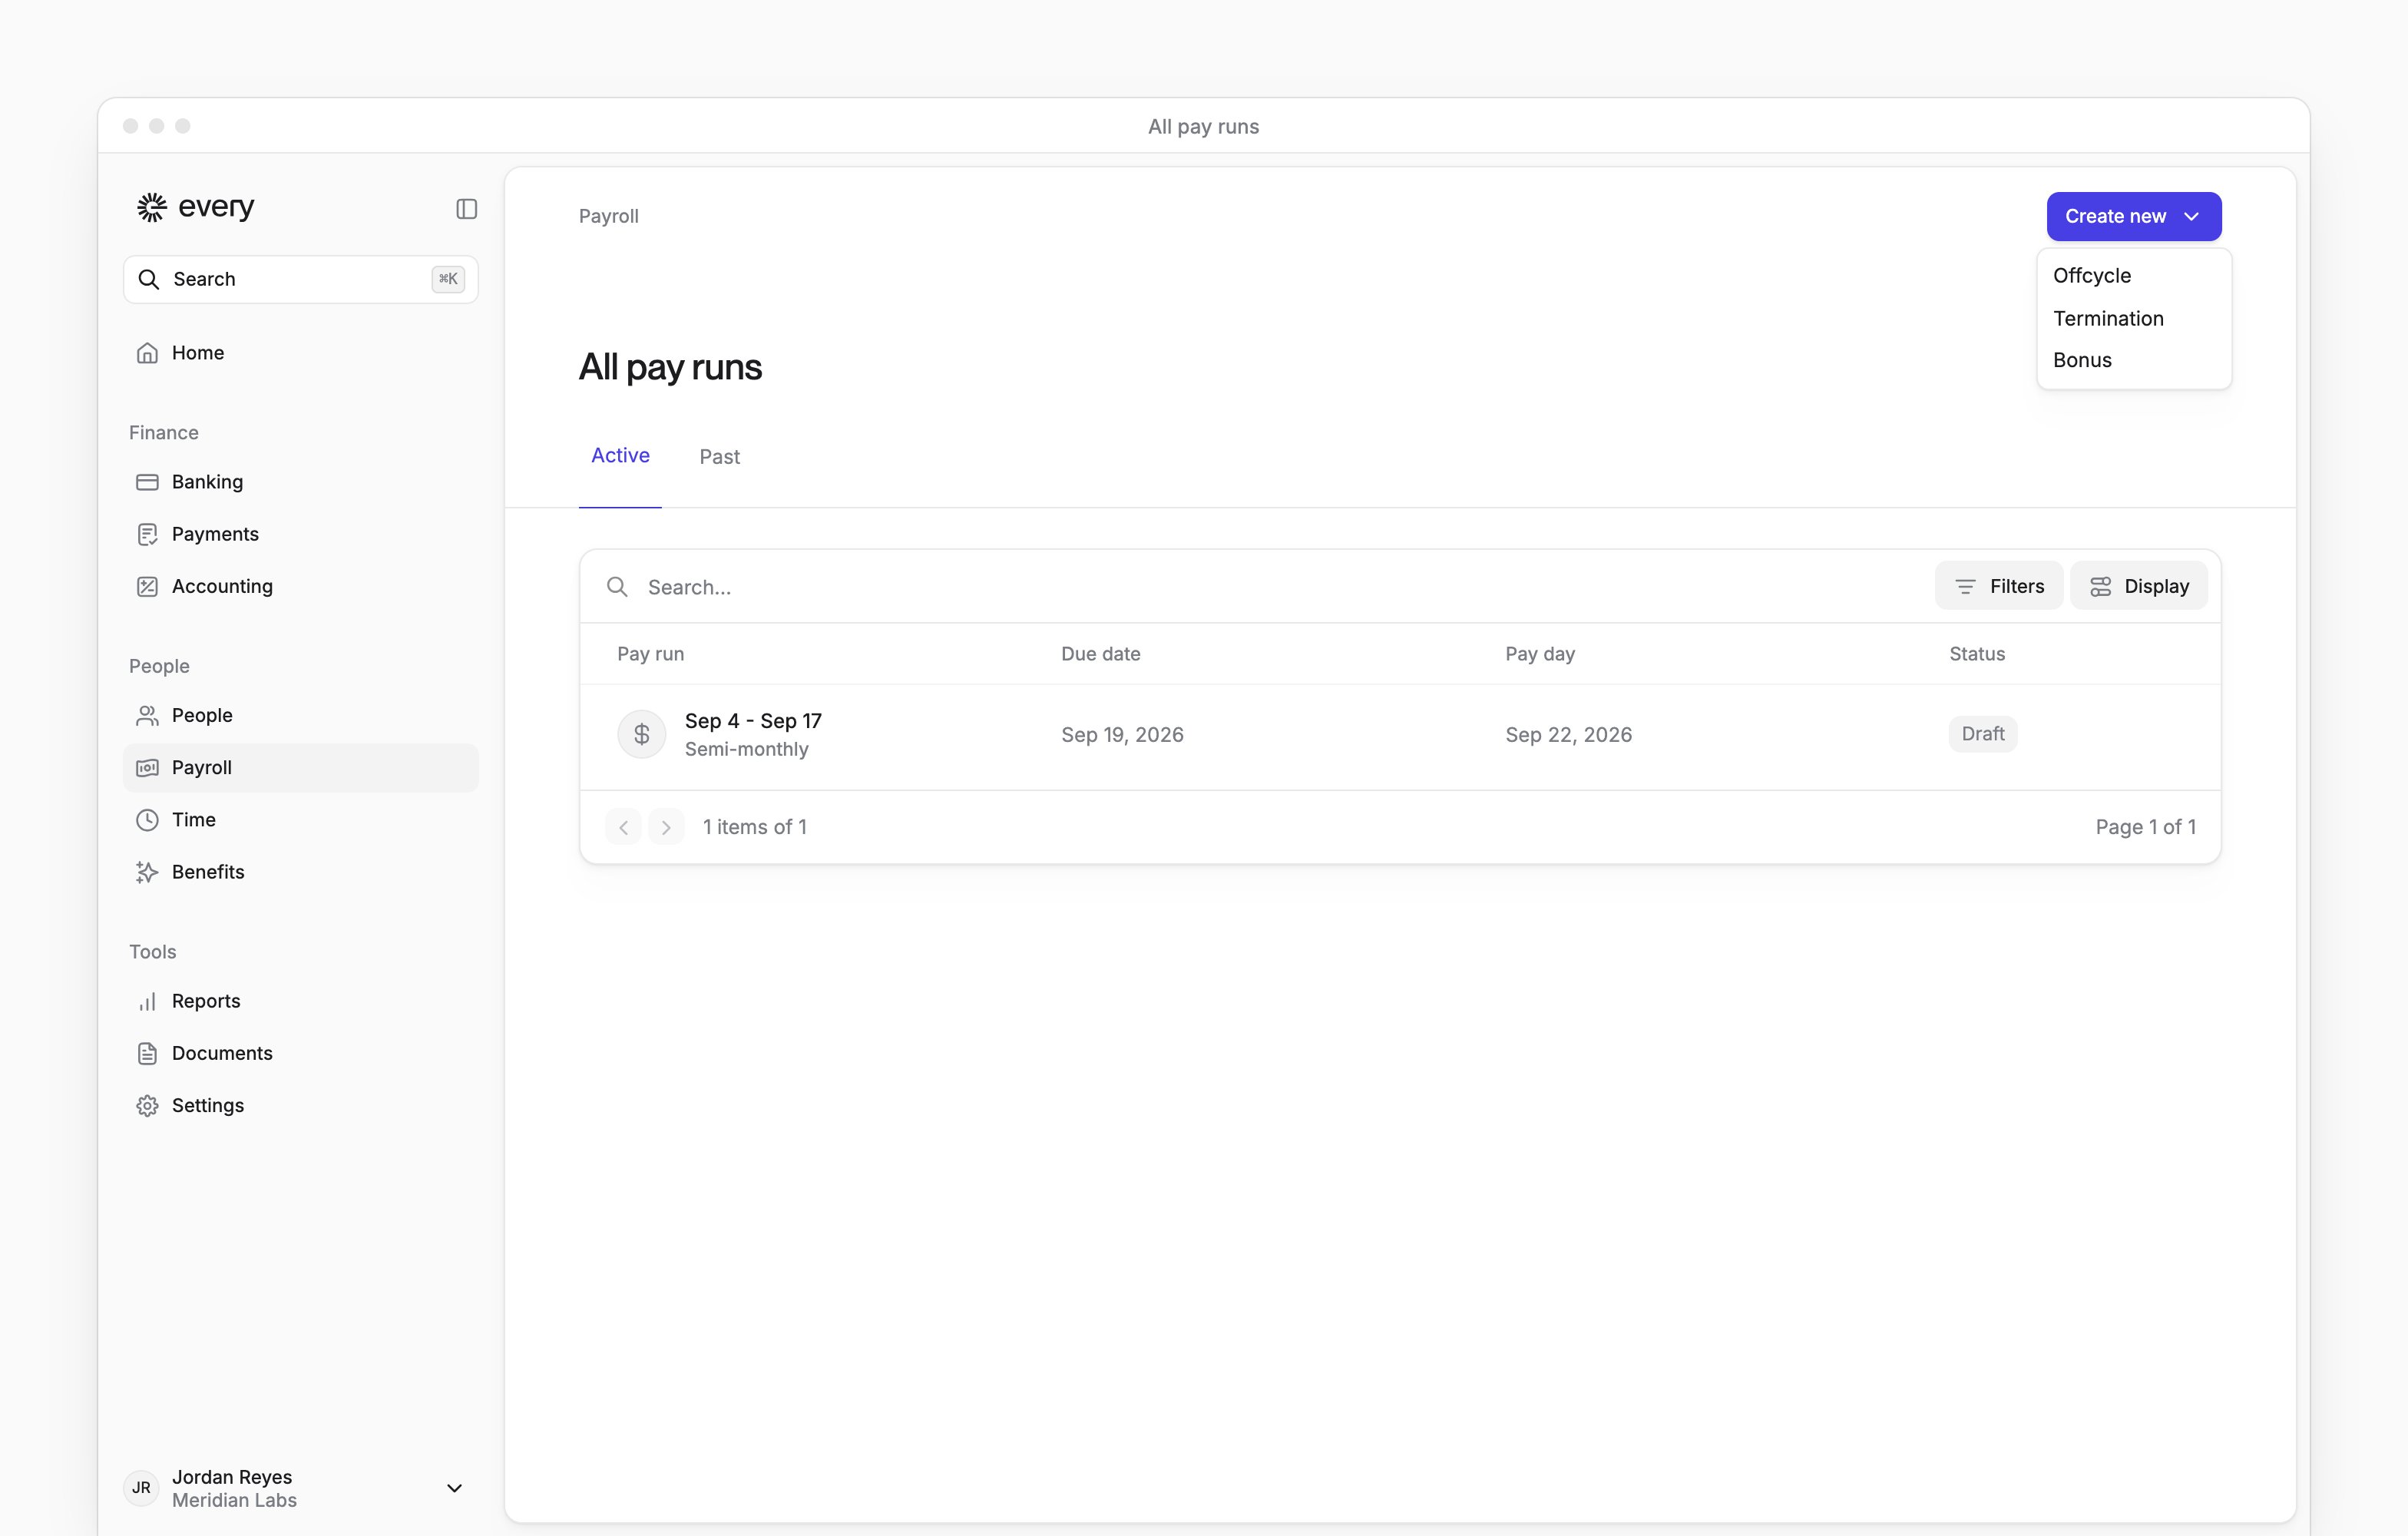Click the Due date column header

(x=1100, y=654)
